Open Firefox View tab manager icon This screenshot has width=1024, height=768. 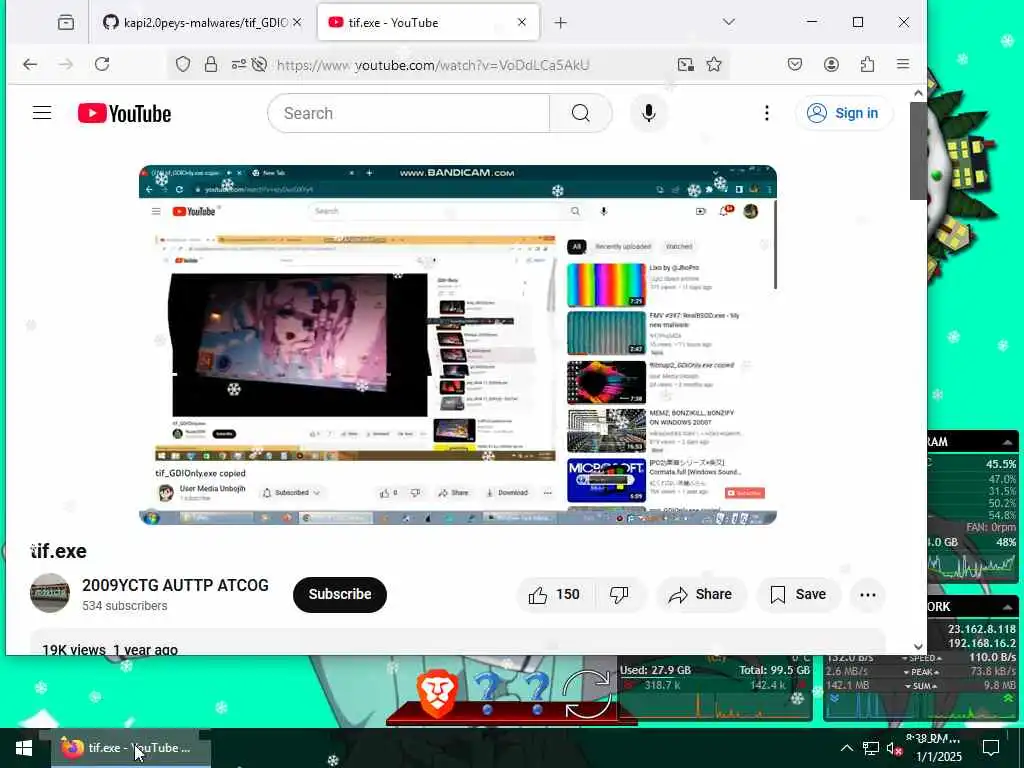coord(65,23)
